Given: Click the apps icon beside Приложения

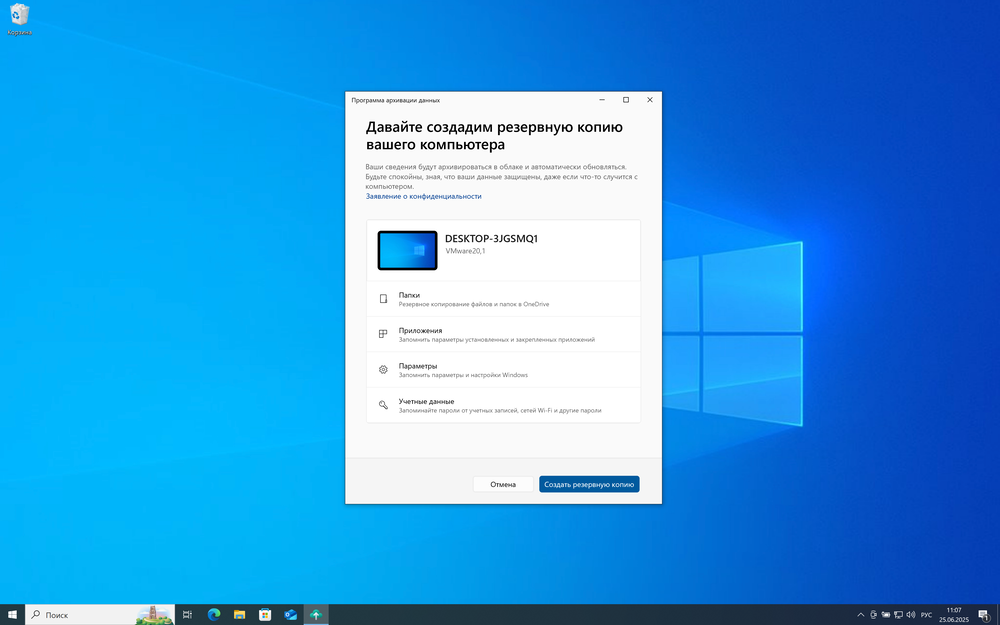Looking at the screenshot, I should (x=383, y=334).
